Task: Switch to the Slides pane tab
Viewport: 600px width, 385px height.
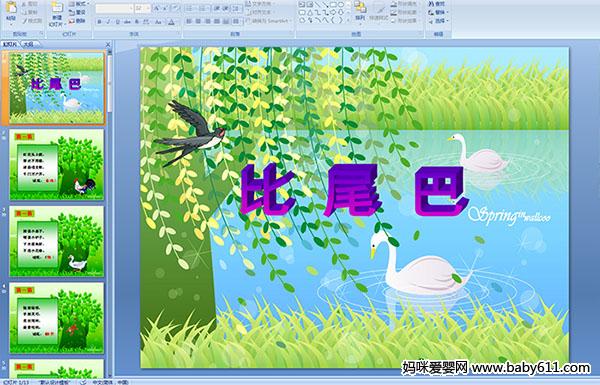Action: [10, 45]
